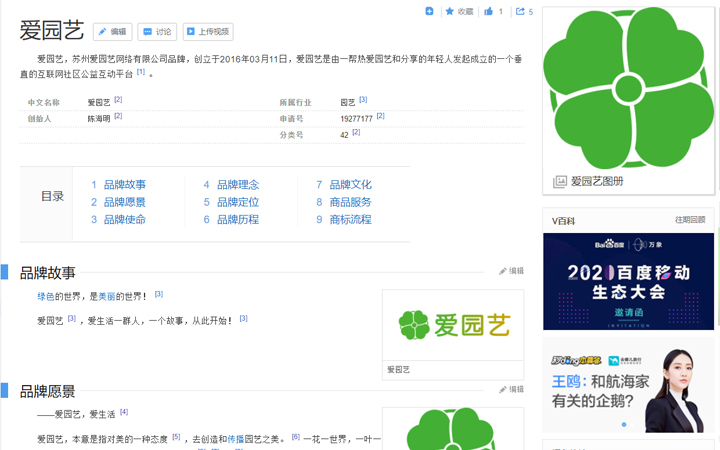The height and width of the screenshot is (450, 720).
Task: Open the 美丽 link
Action: pyautogui.click(x=107, y=297)
